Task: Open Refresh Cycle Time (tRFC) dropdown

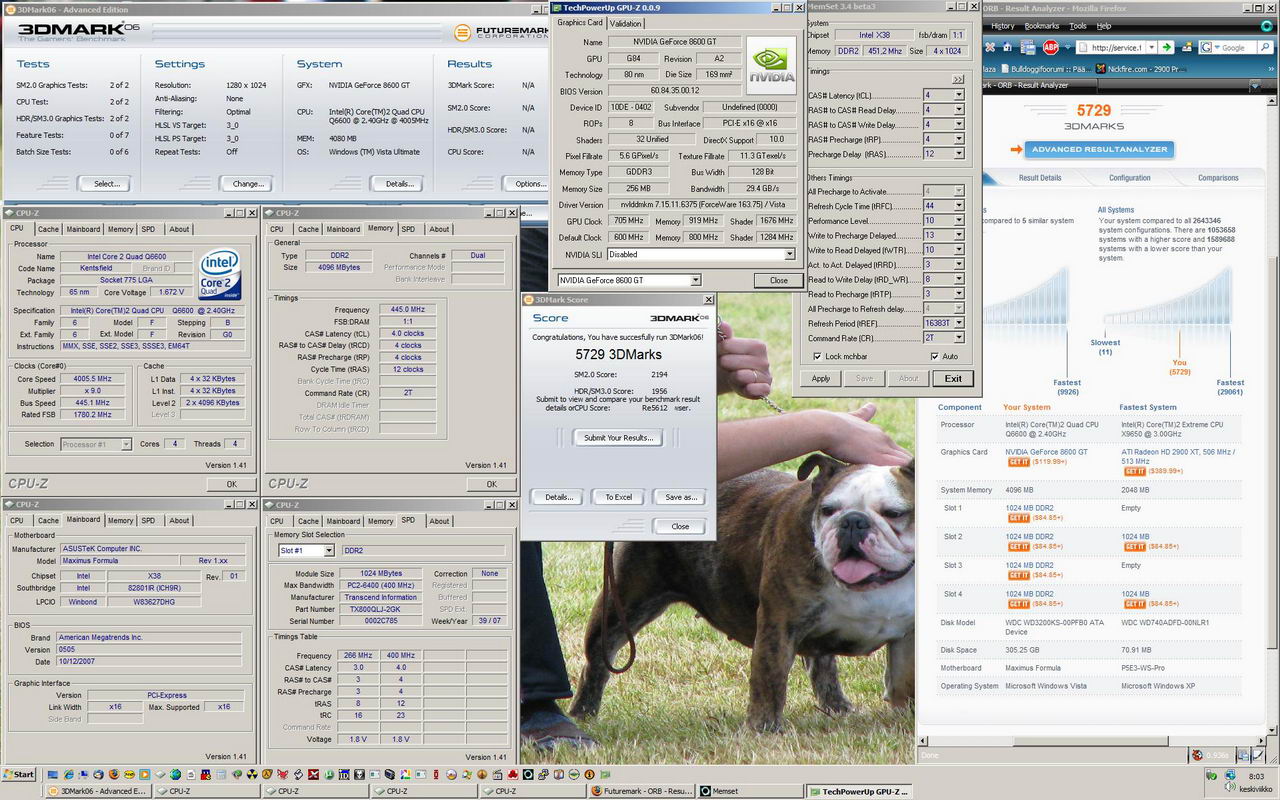Action: tap(958, 206)
